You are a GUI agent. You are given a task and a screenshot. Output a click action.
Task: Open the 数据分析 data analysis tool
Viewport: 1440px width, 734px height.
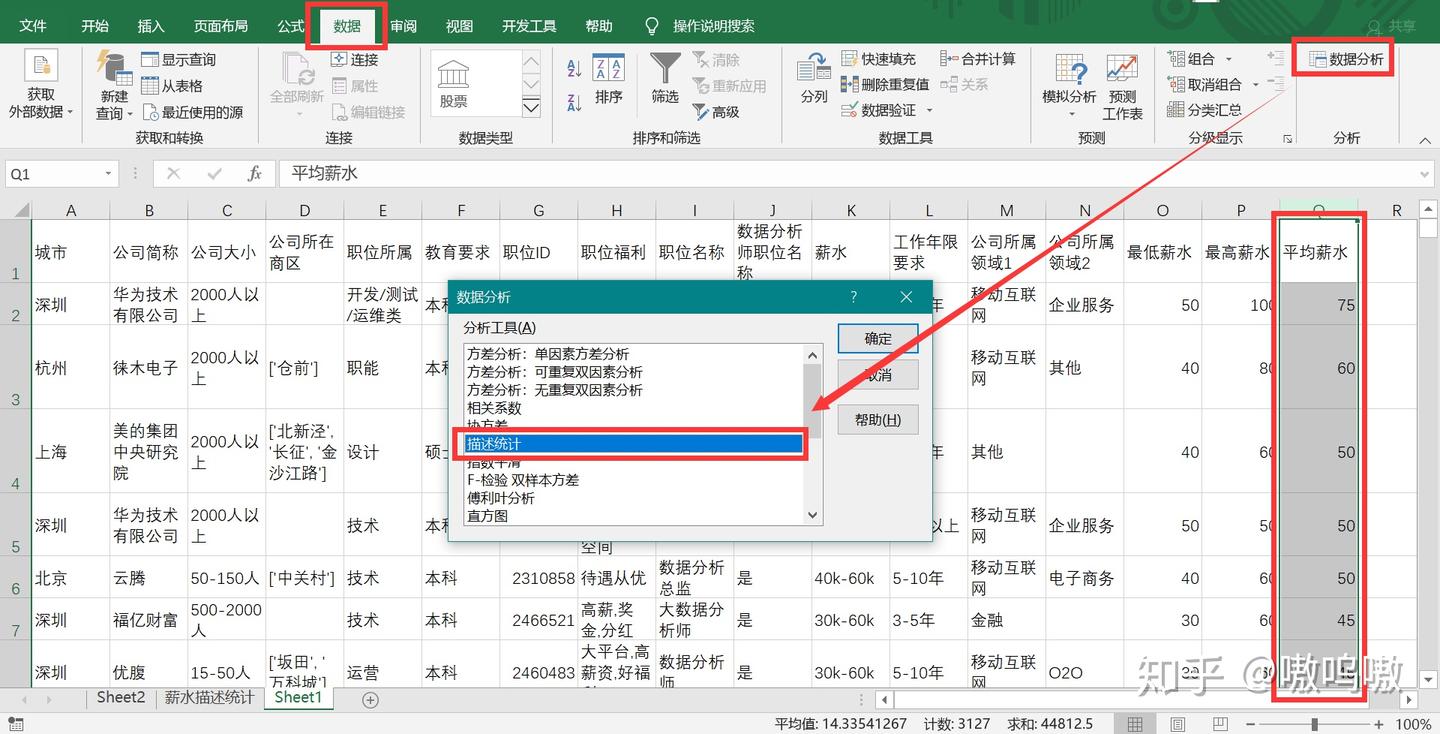[x=1344, y=57]
